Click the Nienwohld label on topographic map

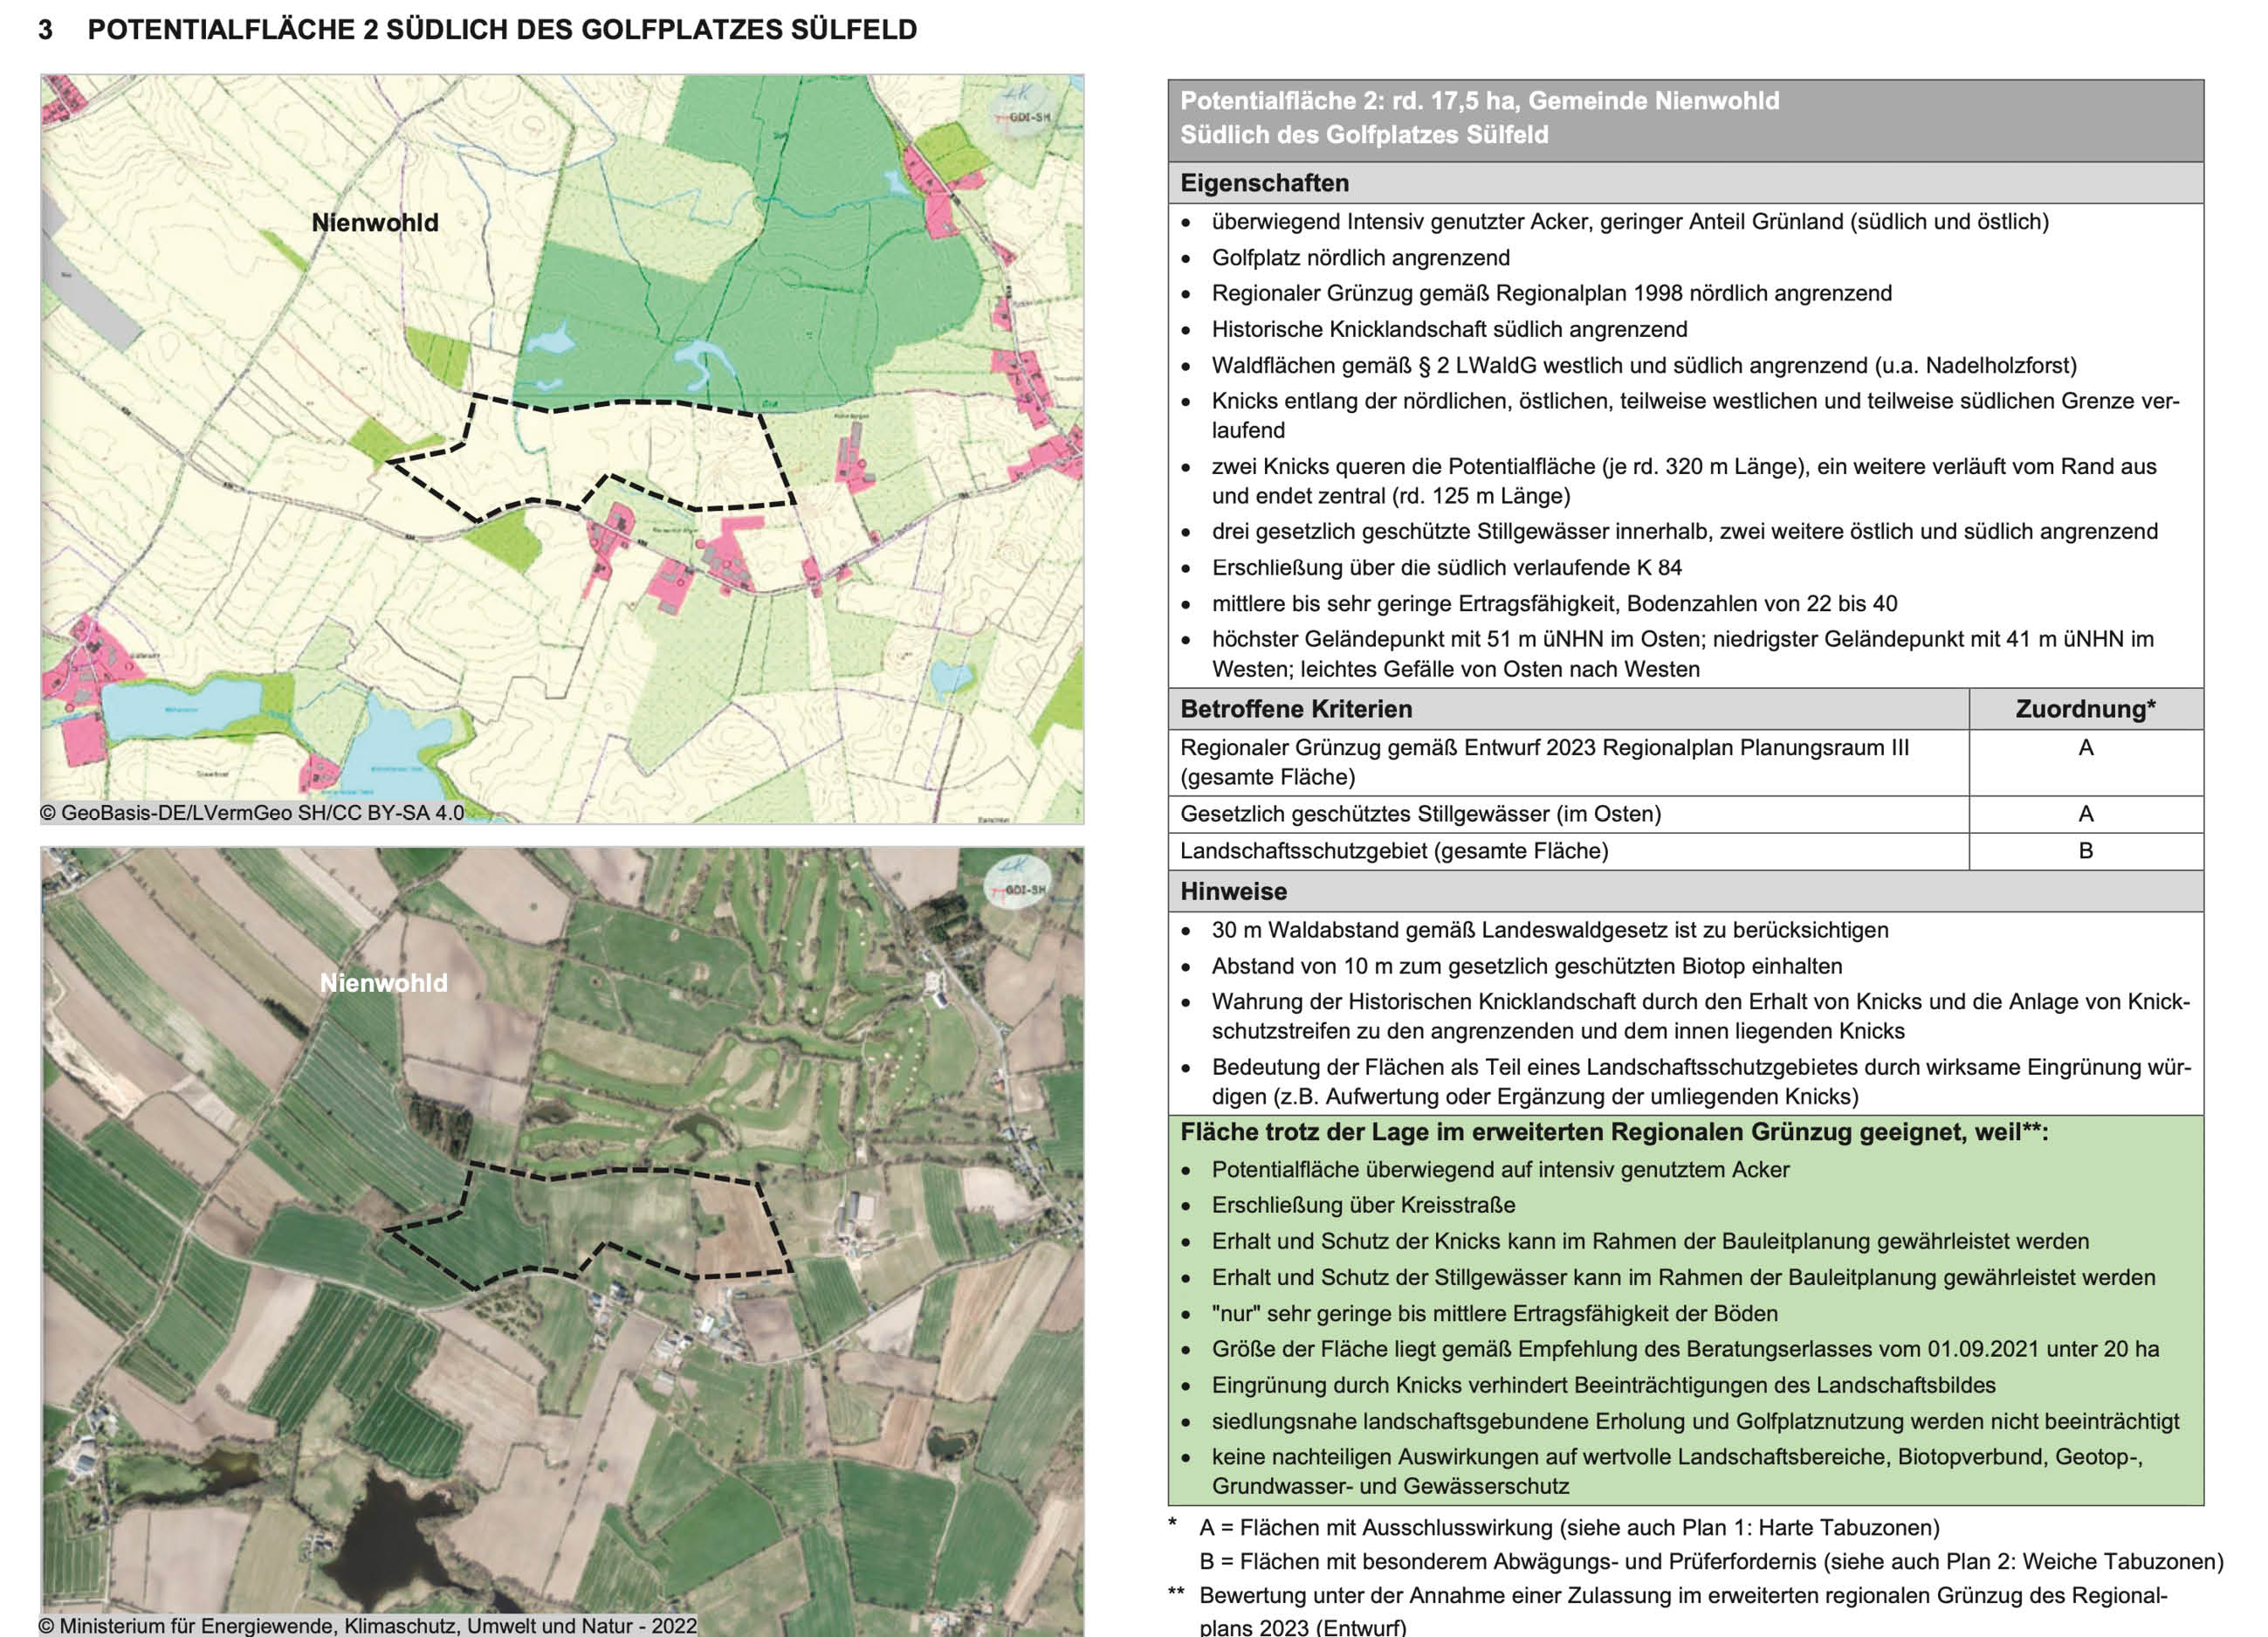[375, 223]
